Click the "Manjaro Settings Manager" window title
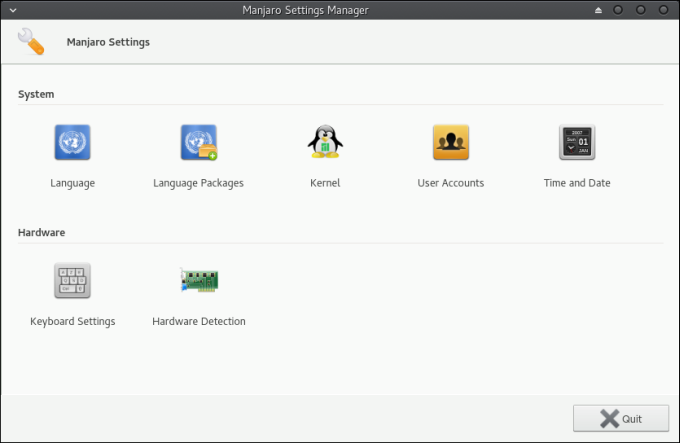680x443 pixels. point(305,10)
